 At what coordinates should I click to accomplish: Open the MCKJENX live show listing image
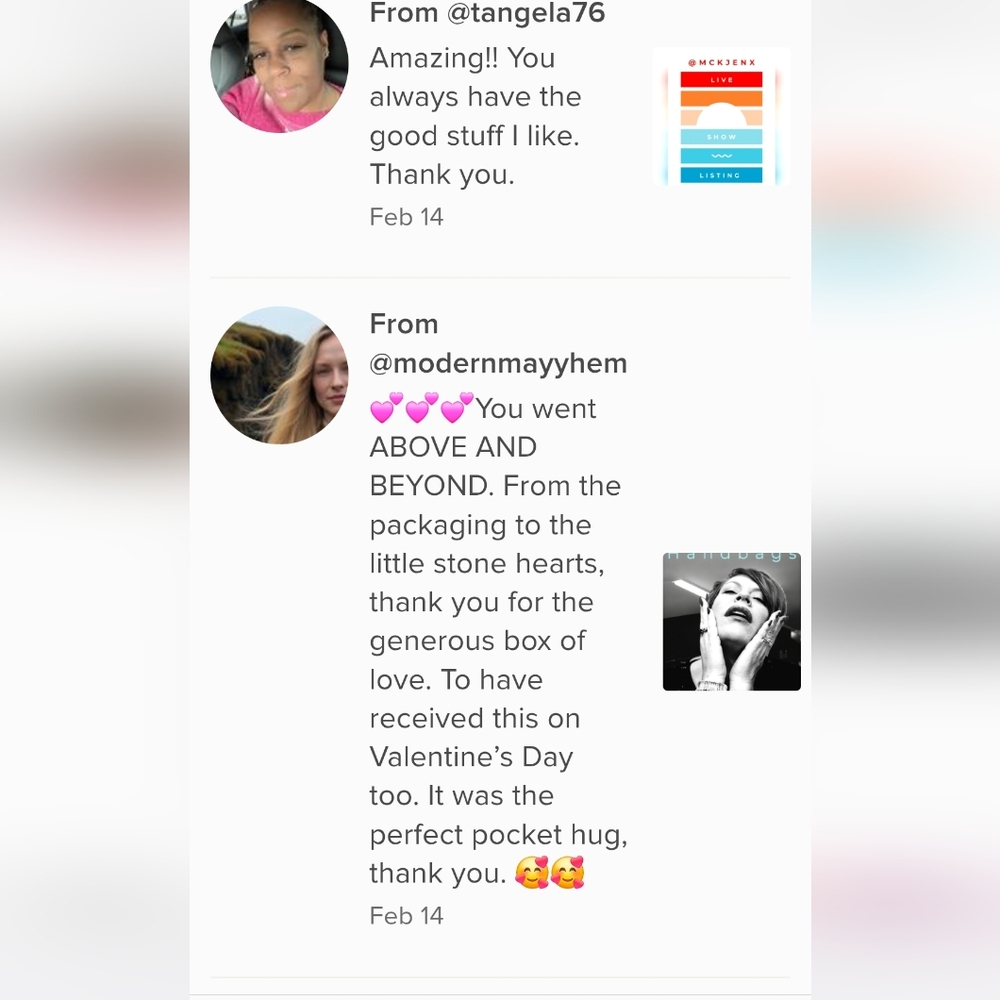click(x=721, y=117)
